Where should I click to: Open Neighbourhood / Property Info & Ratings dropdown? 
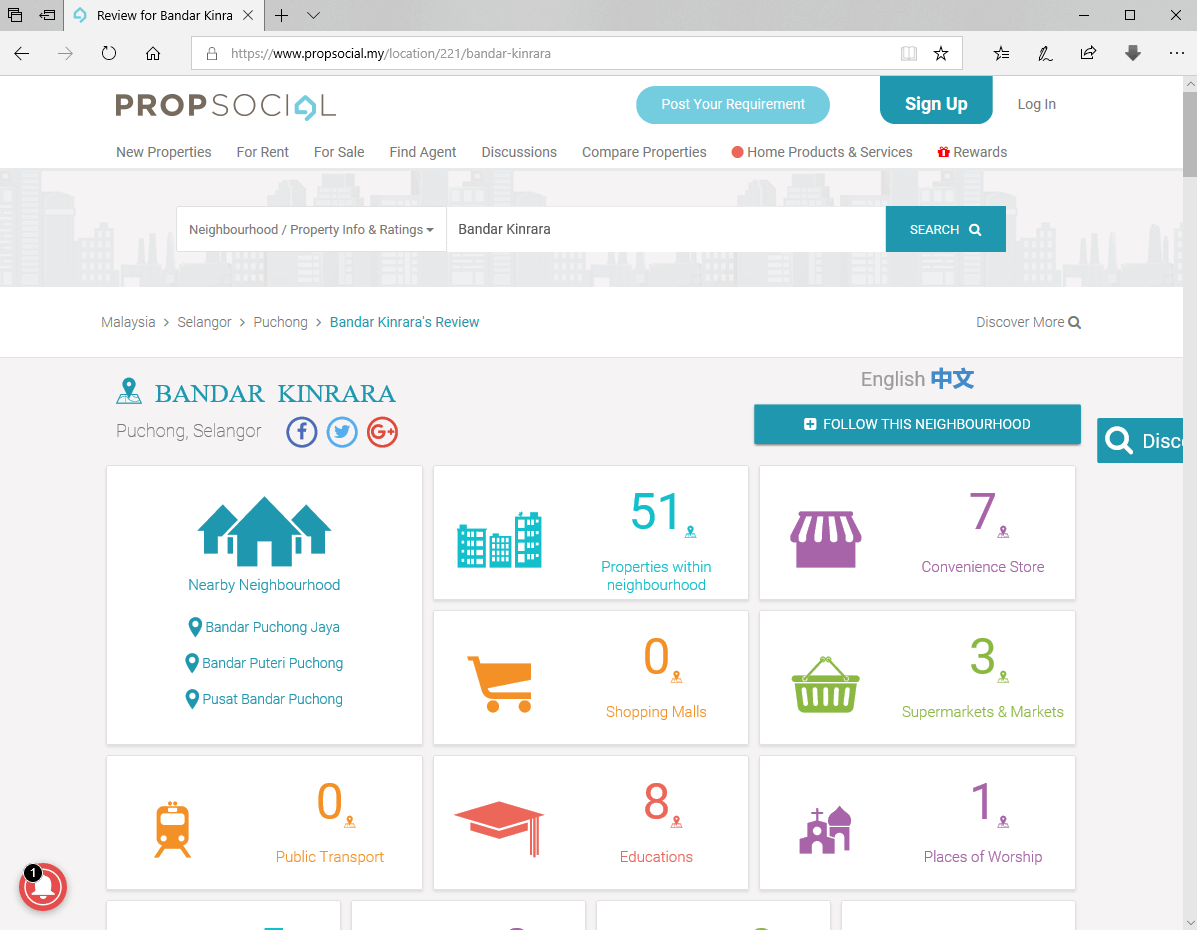pos(311,229)
